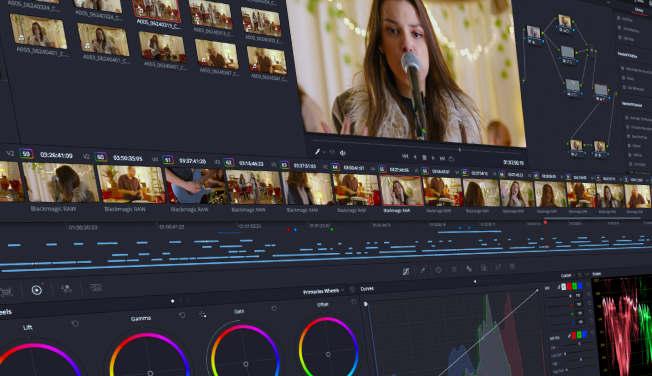Open the Primaries Wheels mode dropdown

click(323, 292)
